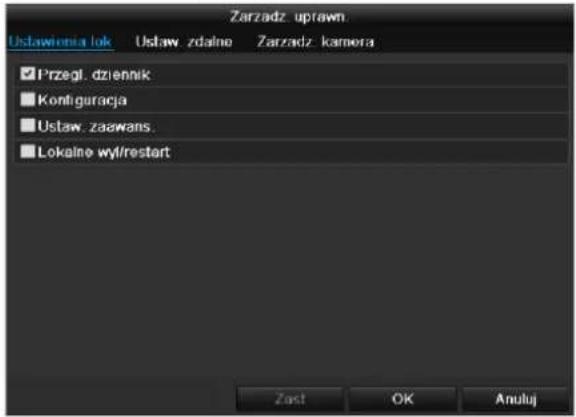Confirm permissions with the OK button
Image resolution: width=576 pixels, height=417 pixels.
click(x=403, y=399)
